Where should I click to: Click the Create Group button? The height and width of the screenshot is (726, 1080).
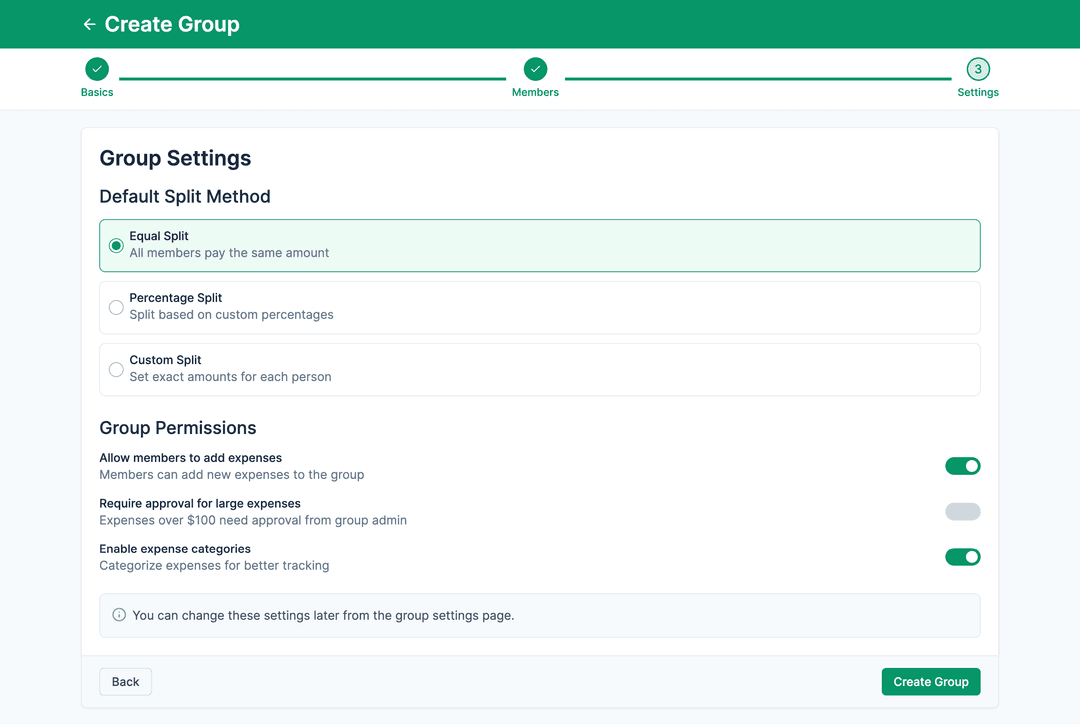[930, 681]
